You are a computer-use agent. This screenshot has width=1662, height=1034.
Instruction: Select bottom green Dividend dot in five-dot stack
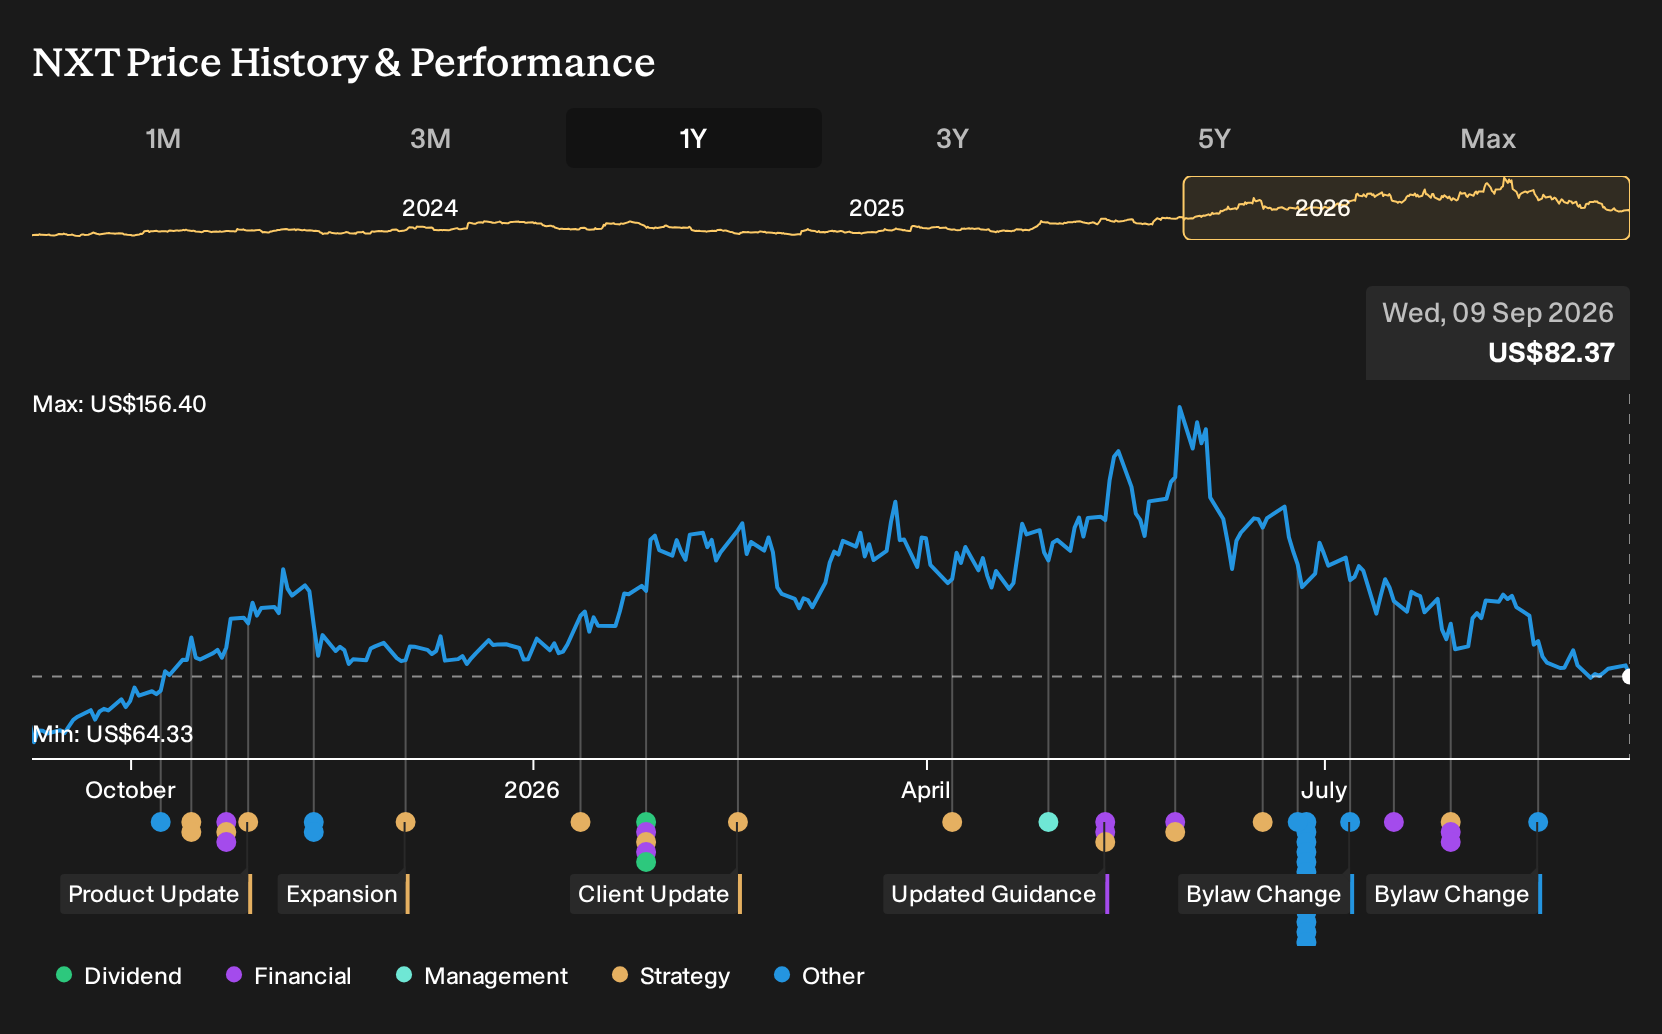coord(646,861)
